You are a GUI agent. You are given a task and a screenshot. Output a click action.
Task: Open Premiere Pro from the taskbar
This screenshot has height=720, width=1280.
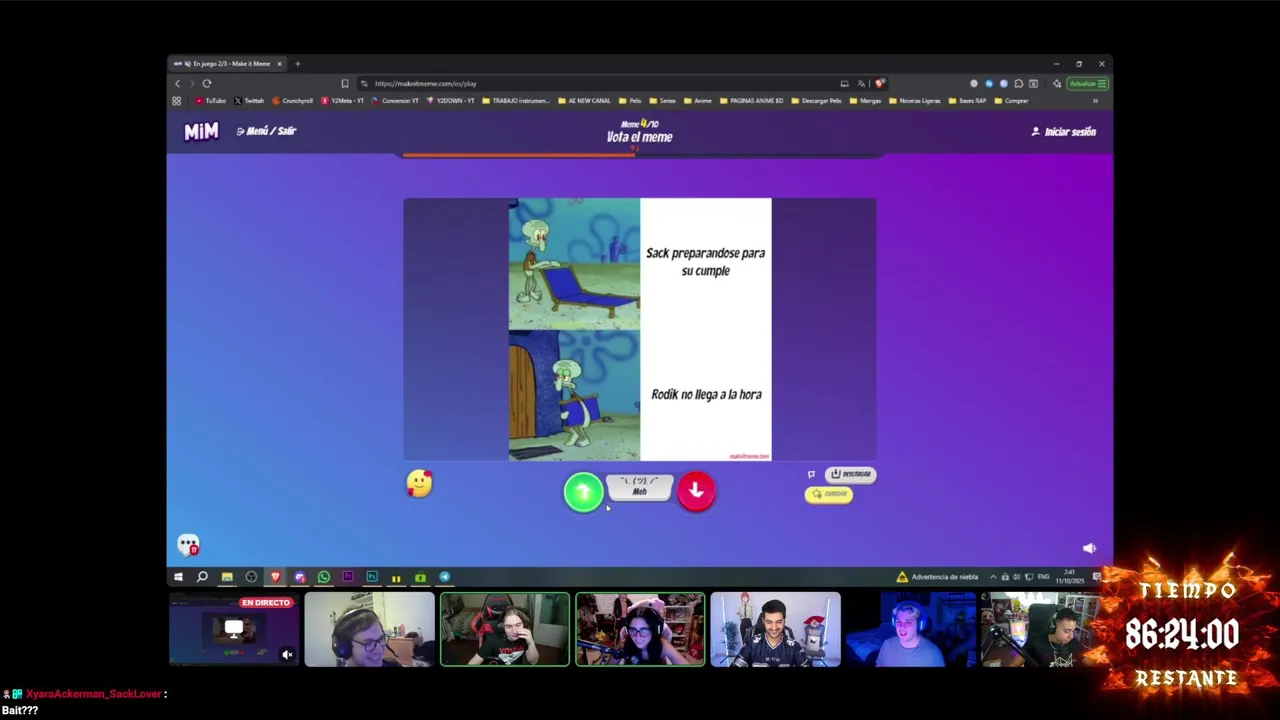pyautogui.click(x=347, y=577)
